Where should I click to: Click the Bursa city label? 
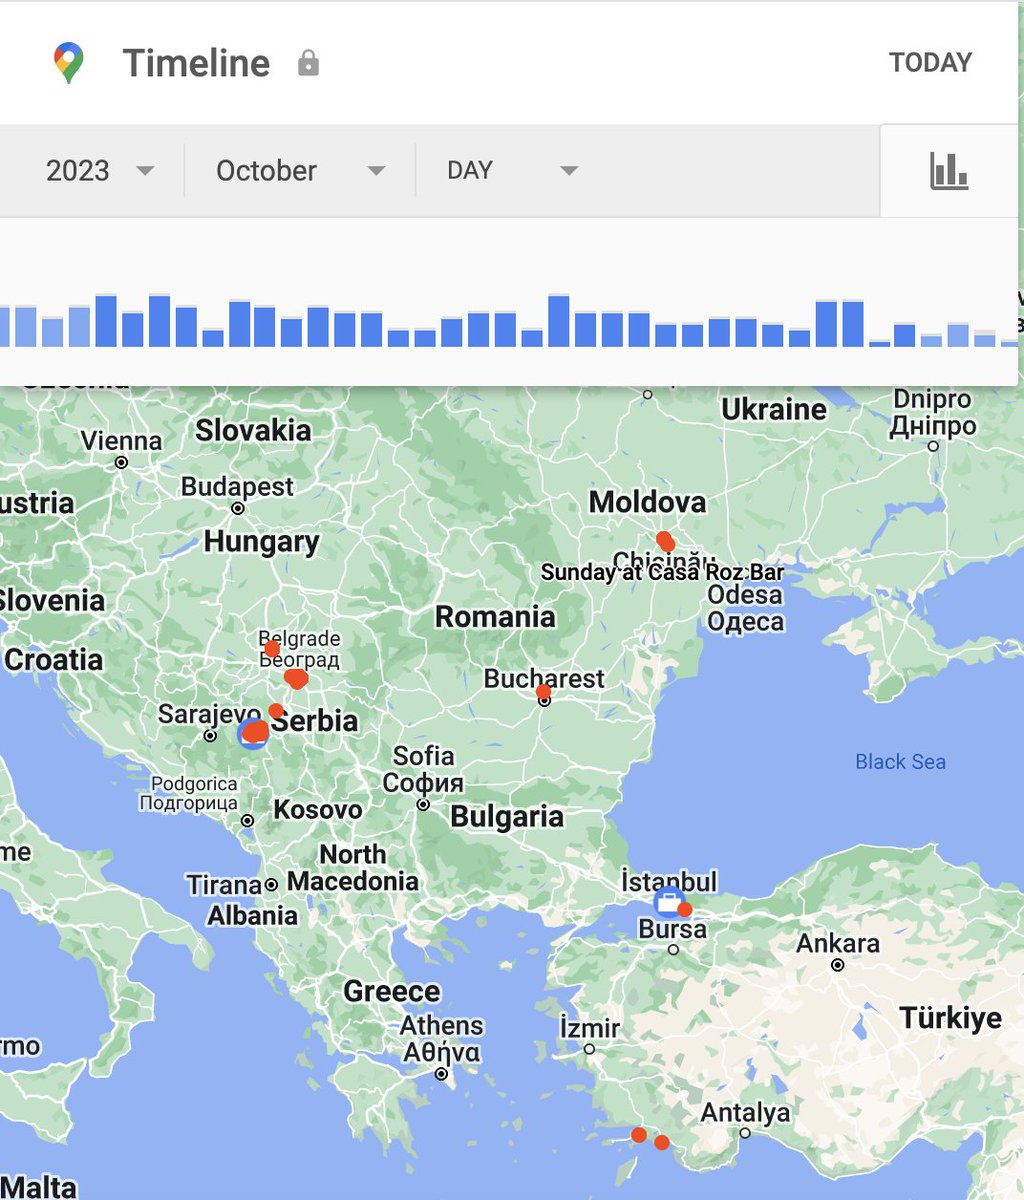672,929
